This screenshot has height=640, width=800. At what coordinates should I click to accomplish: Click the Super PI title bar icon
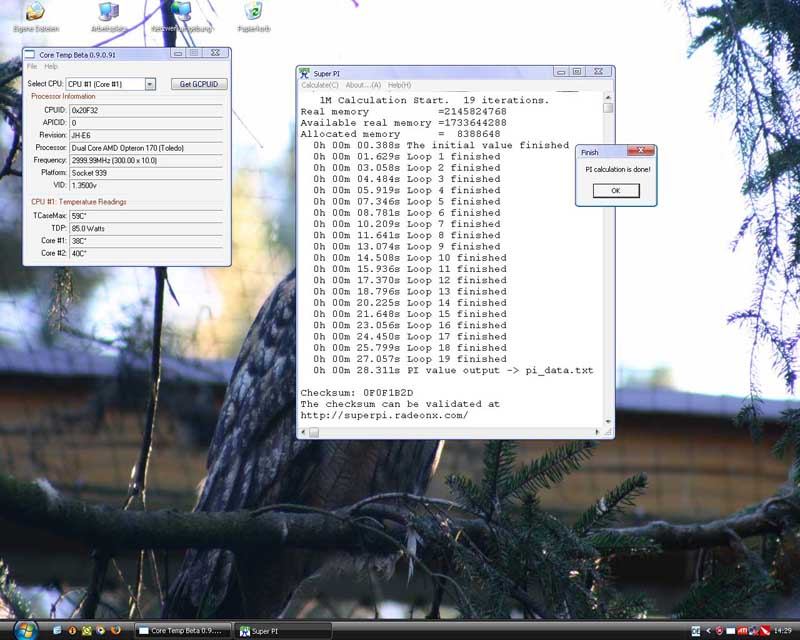pyautogui.click(x=305, y=73)
